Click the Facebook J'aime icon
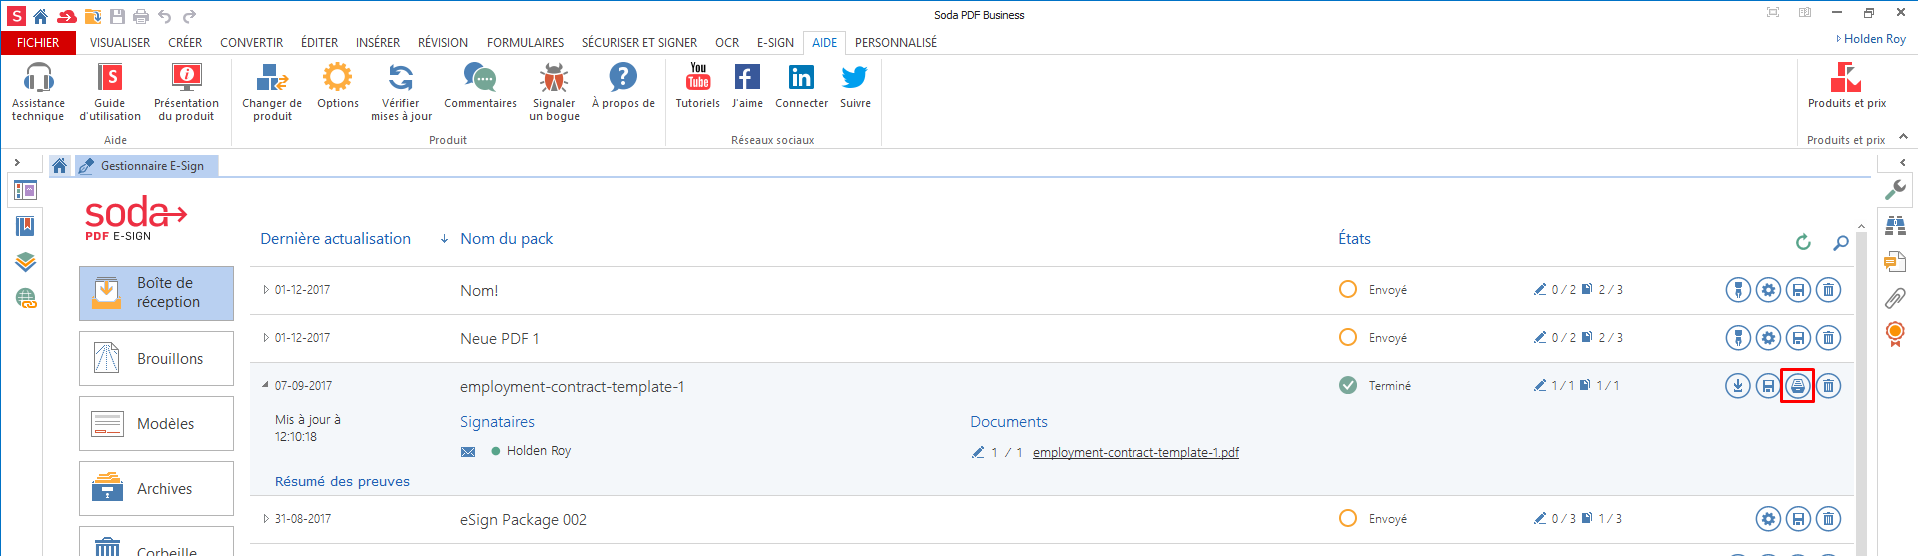 (747, 77)
